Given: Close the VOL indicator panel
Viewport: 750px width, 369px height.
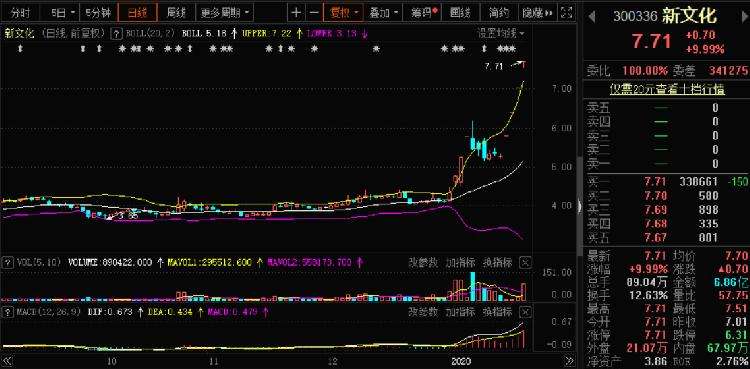Looking at the screenshot, I should 525,262.
